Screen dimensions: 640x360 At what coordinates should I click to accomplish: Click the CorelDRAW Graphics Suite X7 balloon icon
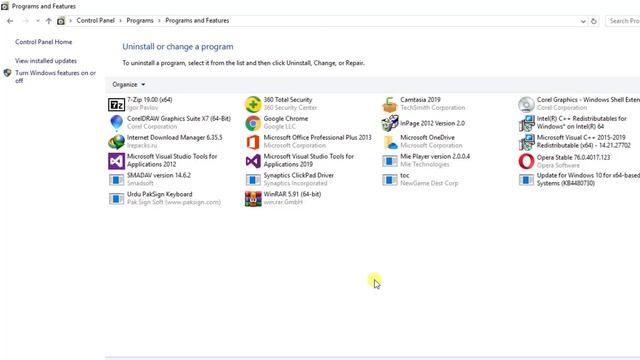pos(116,123)
